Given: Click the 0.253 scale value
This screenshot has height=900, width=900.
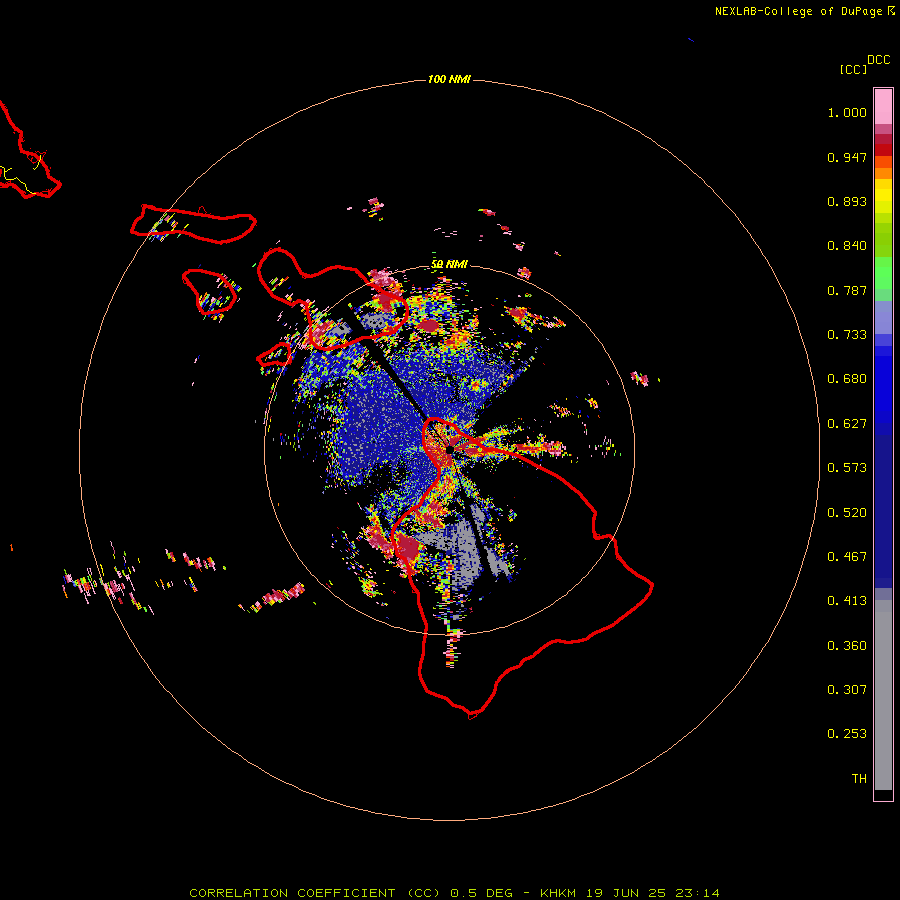Looking at the screenshot, I should tap(847, 734).
